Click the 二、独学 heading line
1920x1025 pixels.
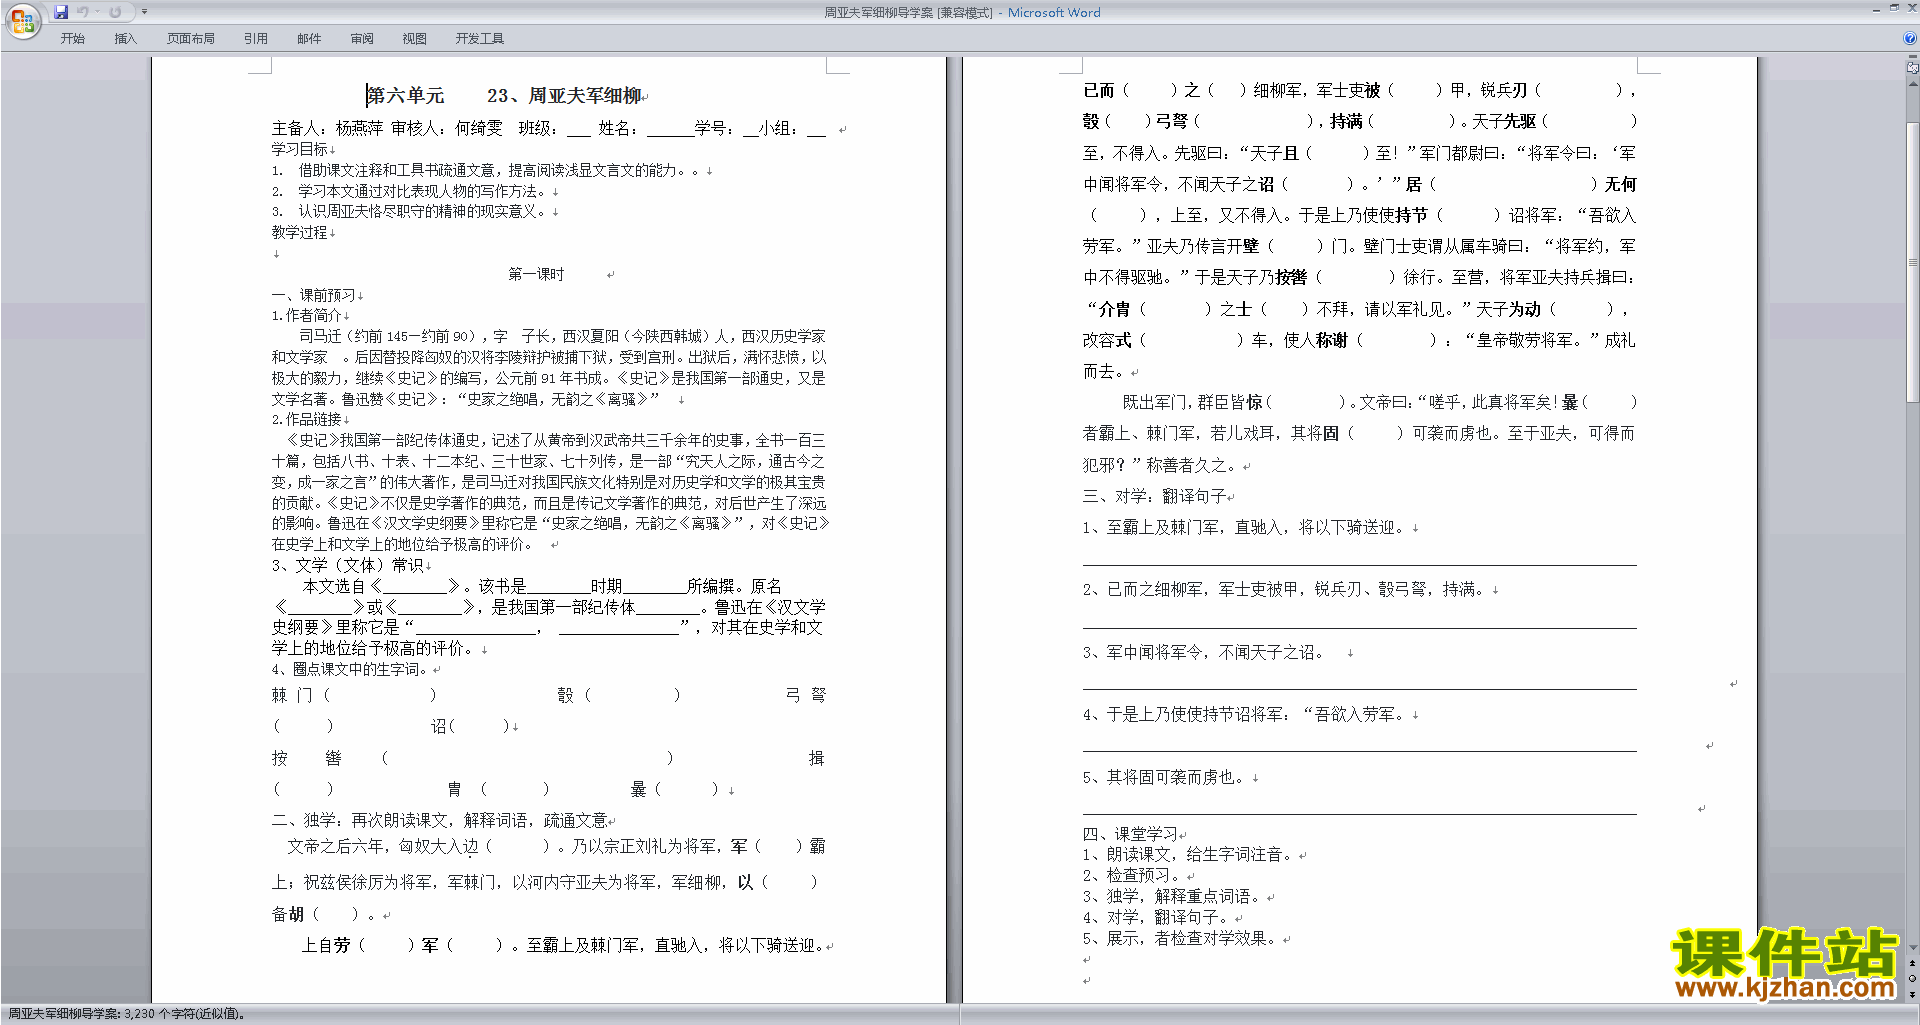(440, 821)
